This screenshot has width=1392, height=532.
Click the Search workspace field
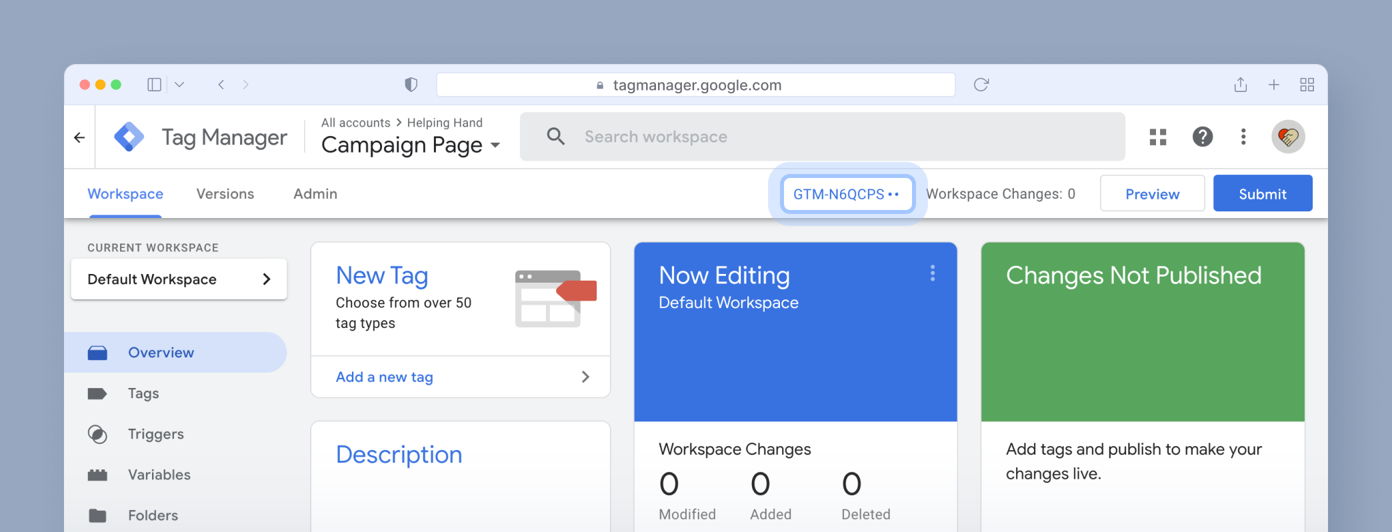click(x=822, y=137)
